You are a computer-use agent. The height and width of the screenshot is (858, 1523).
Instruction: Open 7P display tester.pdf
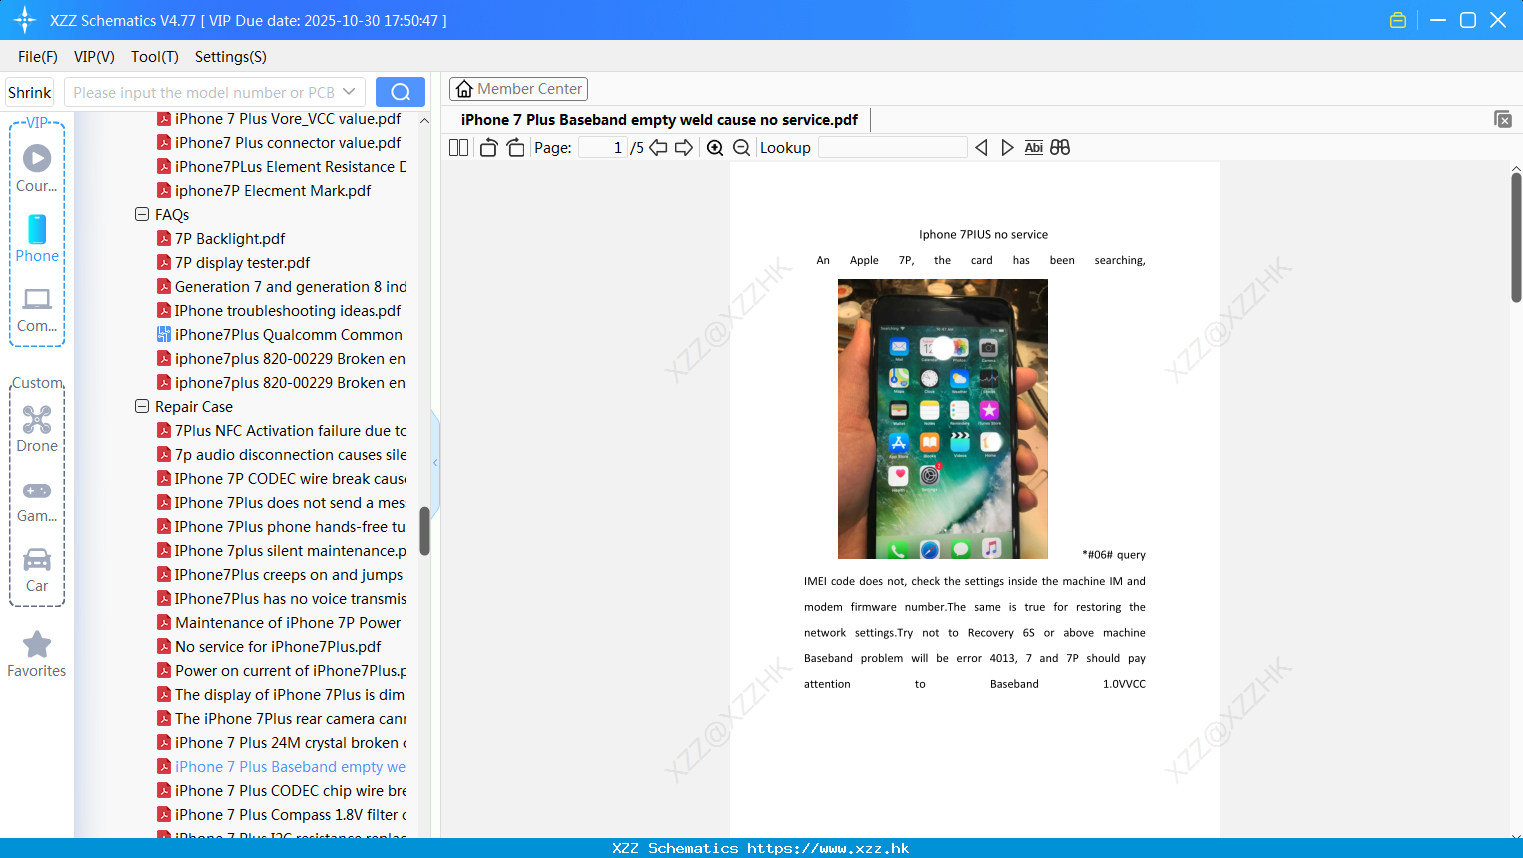[234, 263]
